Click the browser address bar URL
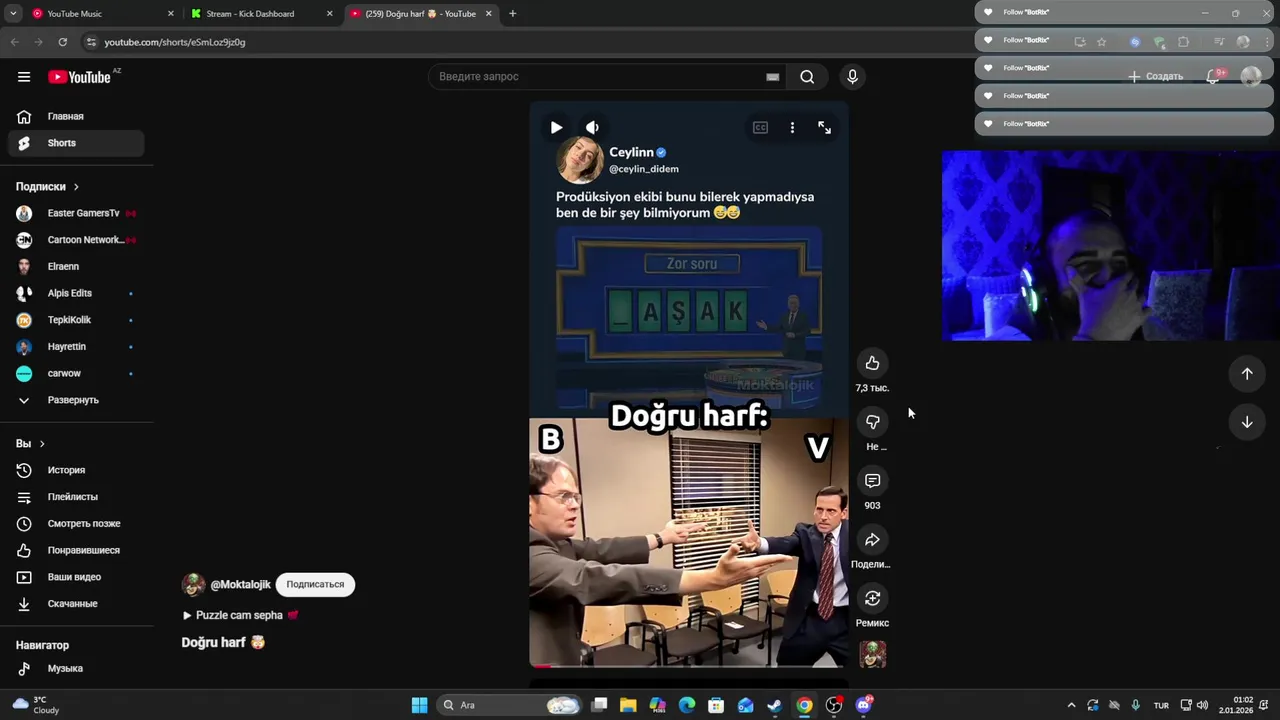The height and width of the screenshot is (720, 1280). click(175, 42)
